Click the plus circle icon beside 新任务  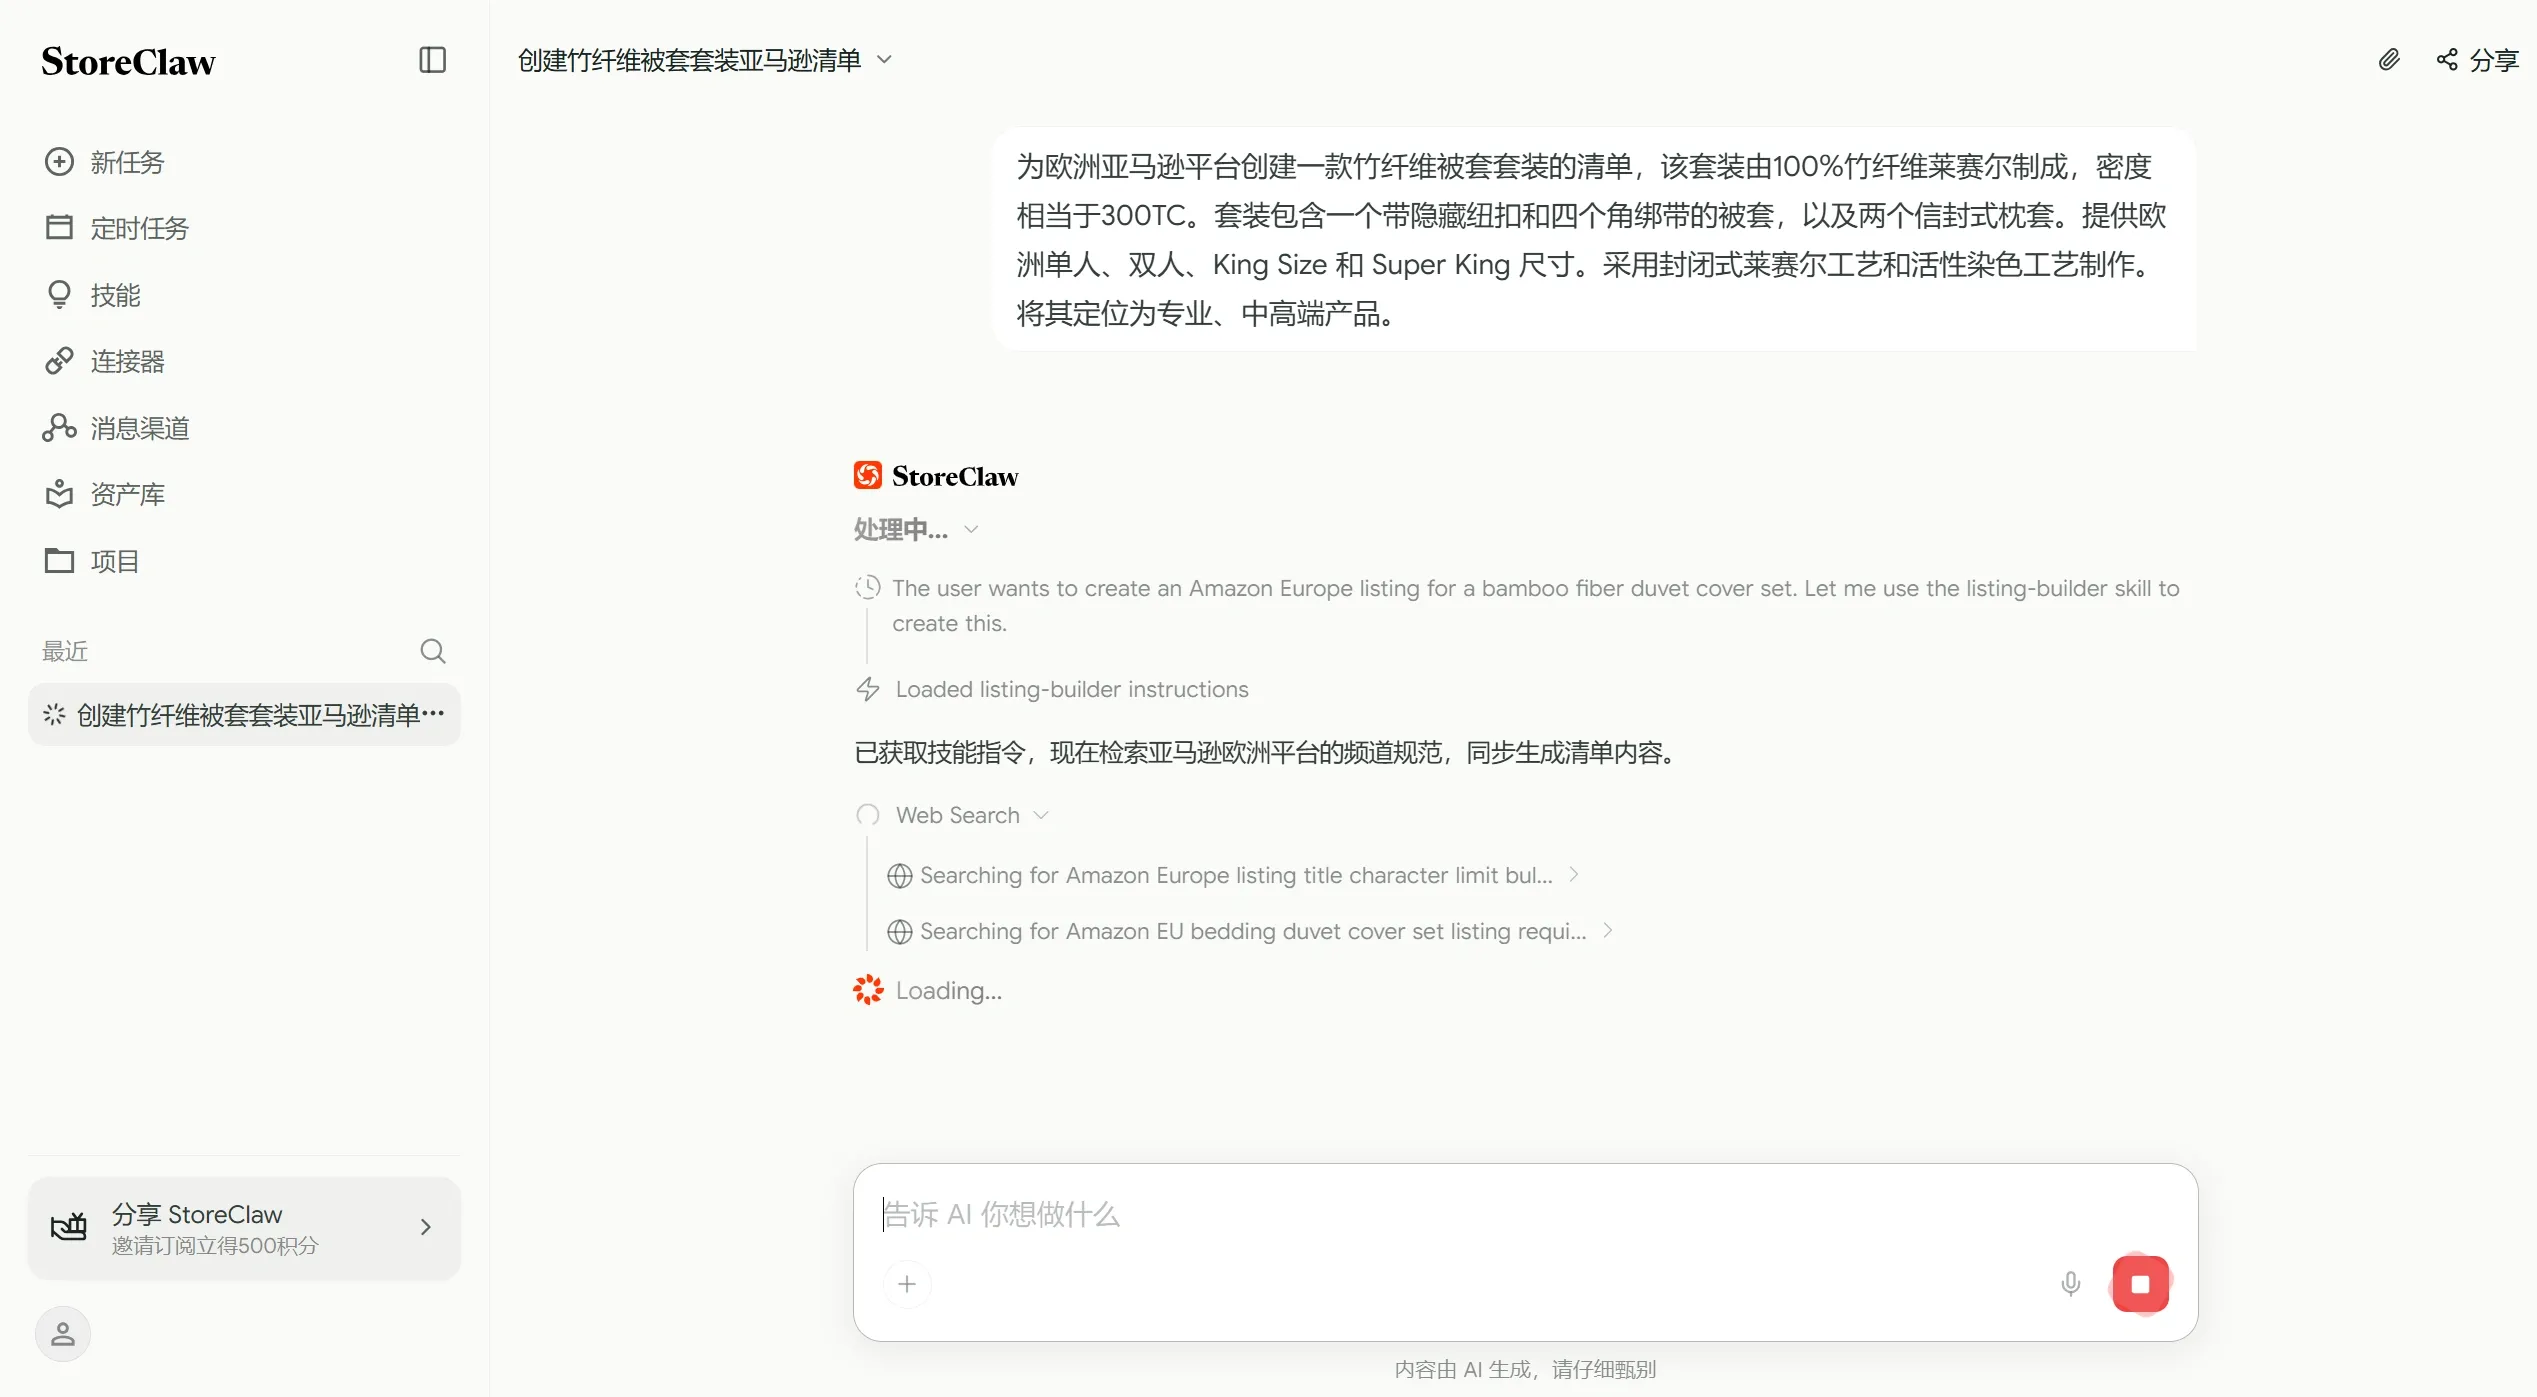pos(59,162)
